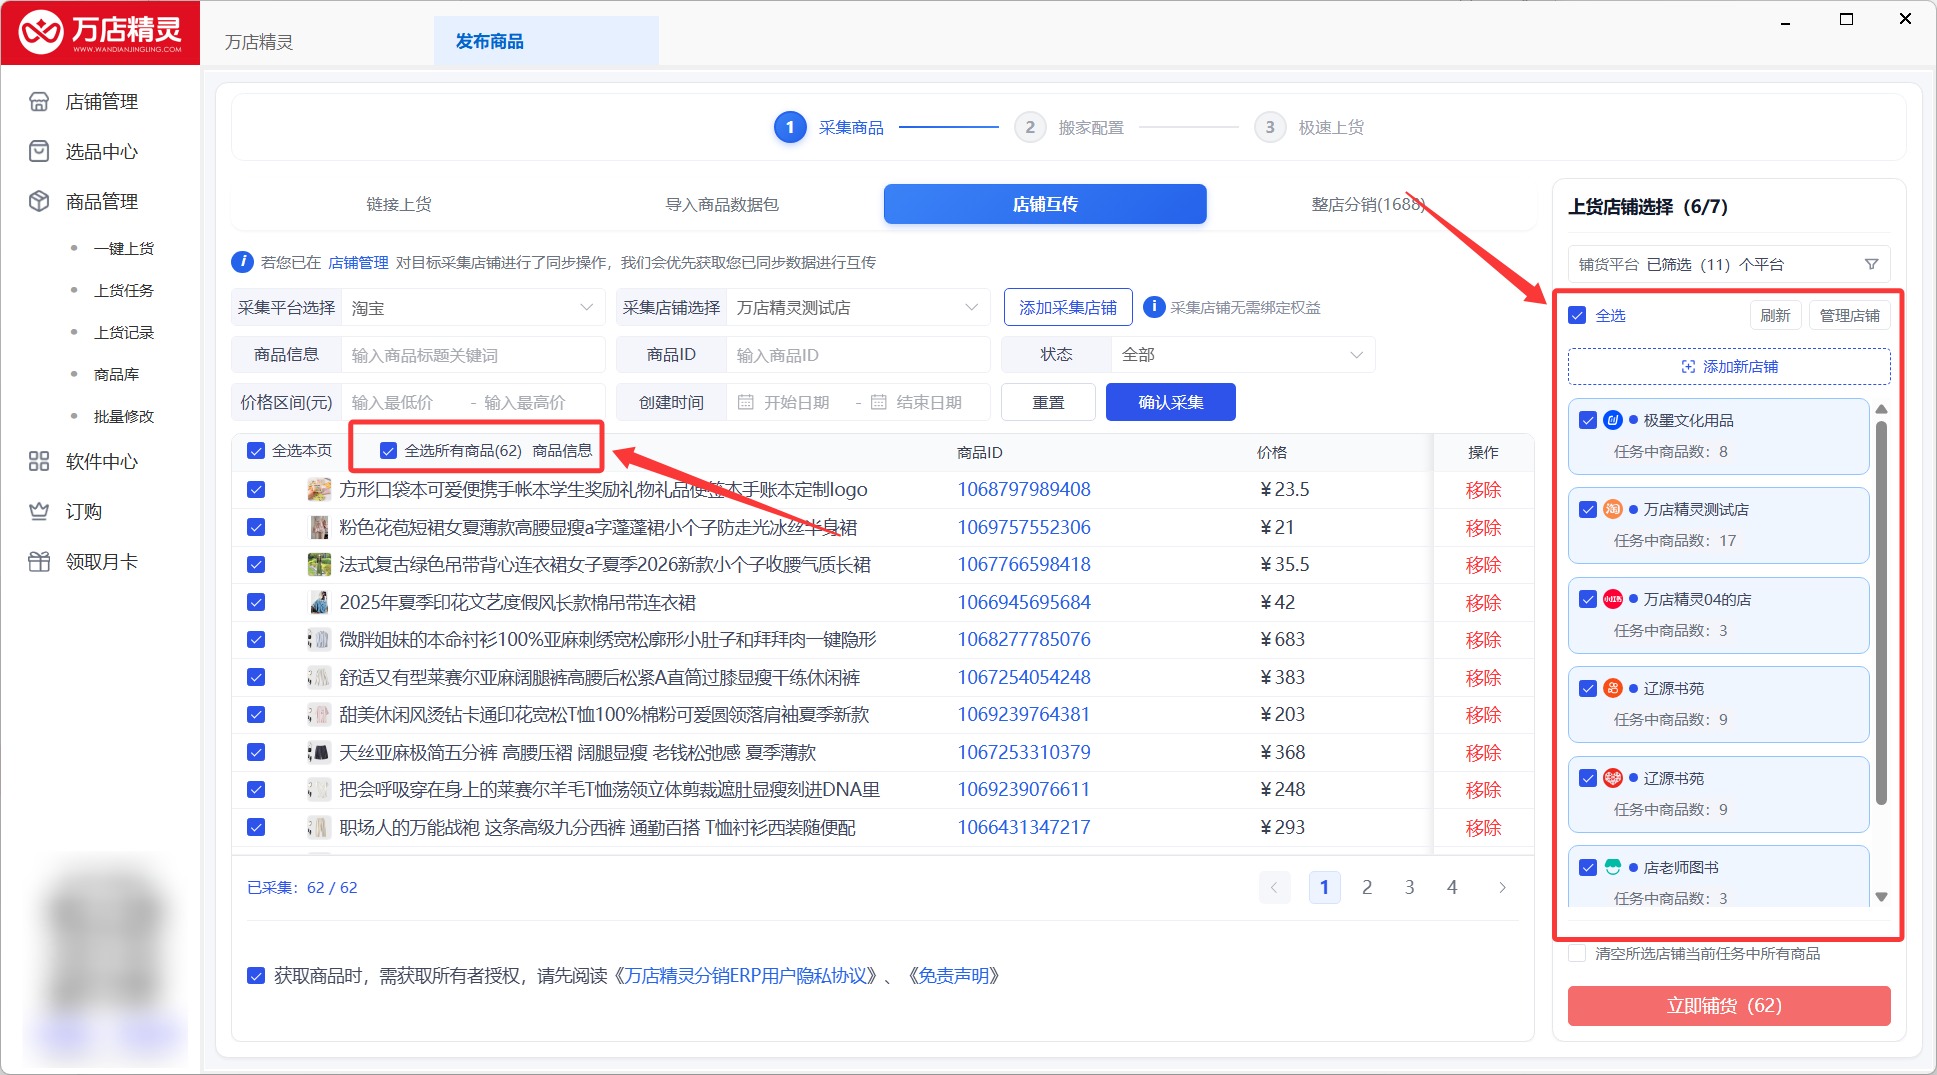Open the 状态 全部 dropdown
The height and width of the screenshot is (1075, 1937).
tap(1243, 354)
